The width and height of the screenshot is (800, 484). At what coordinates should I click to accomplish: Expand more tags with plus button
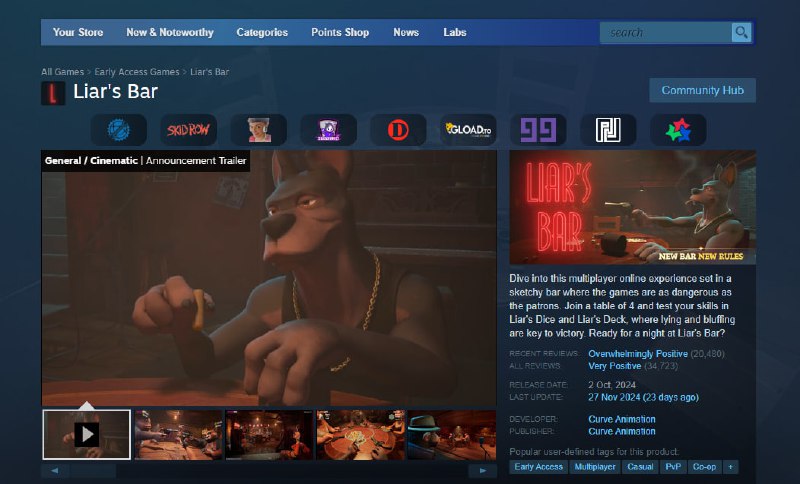click(x=730, y=467)
